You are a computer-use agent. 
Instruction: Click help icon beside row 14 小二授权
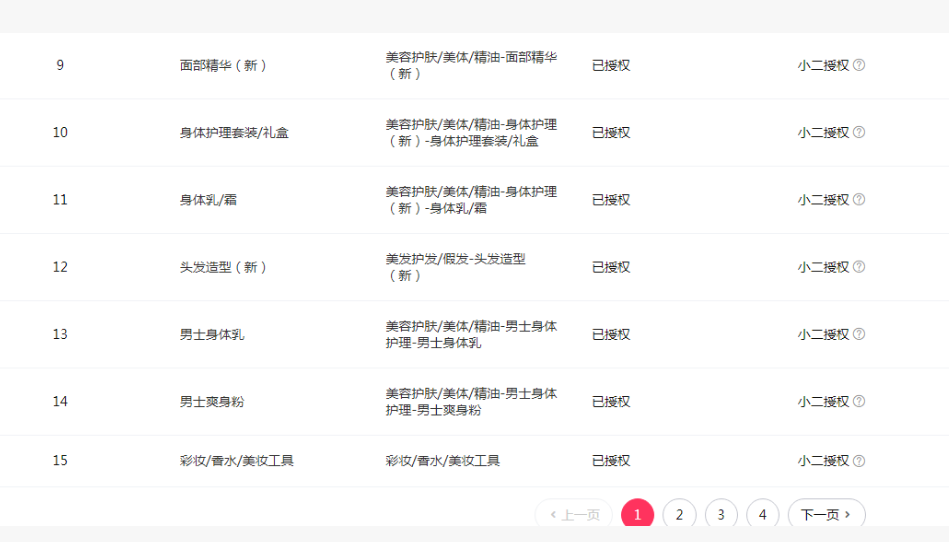pos(859,401)
